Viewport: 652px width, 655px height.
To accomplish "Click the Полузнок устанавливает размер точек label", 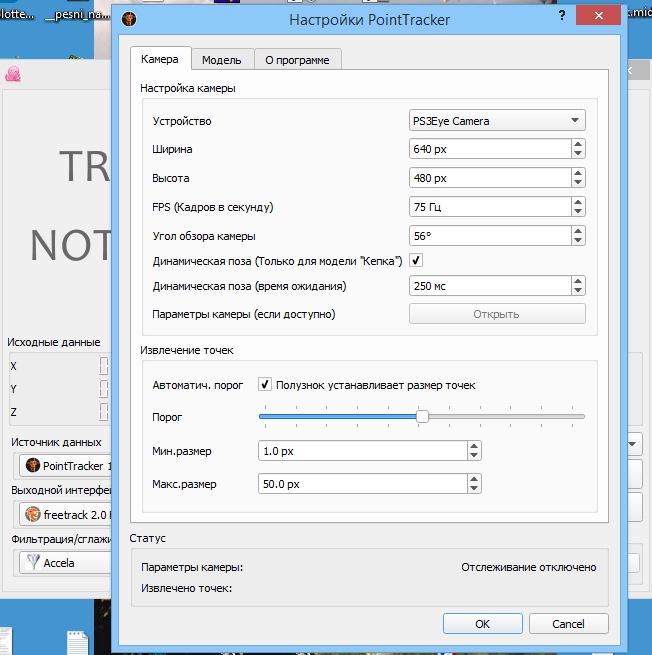I will tap(375, 385).
